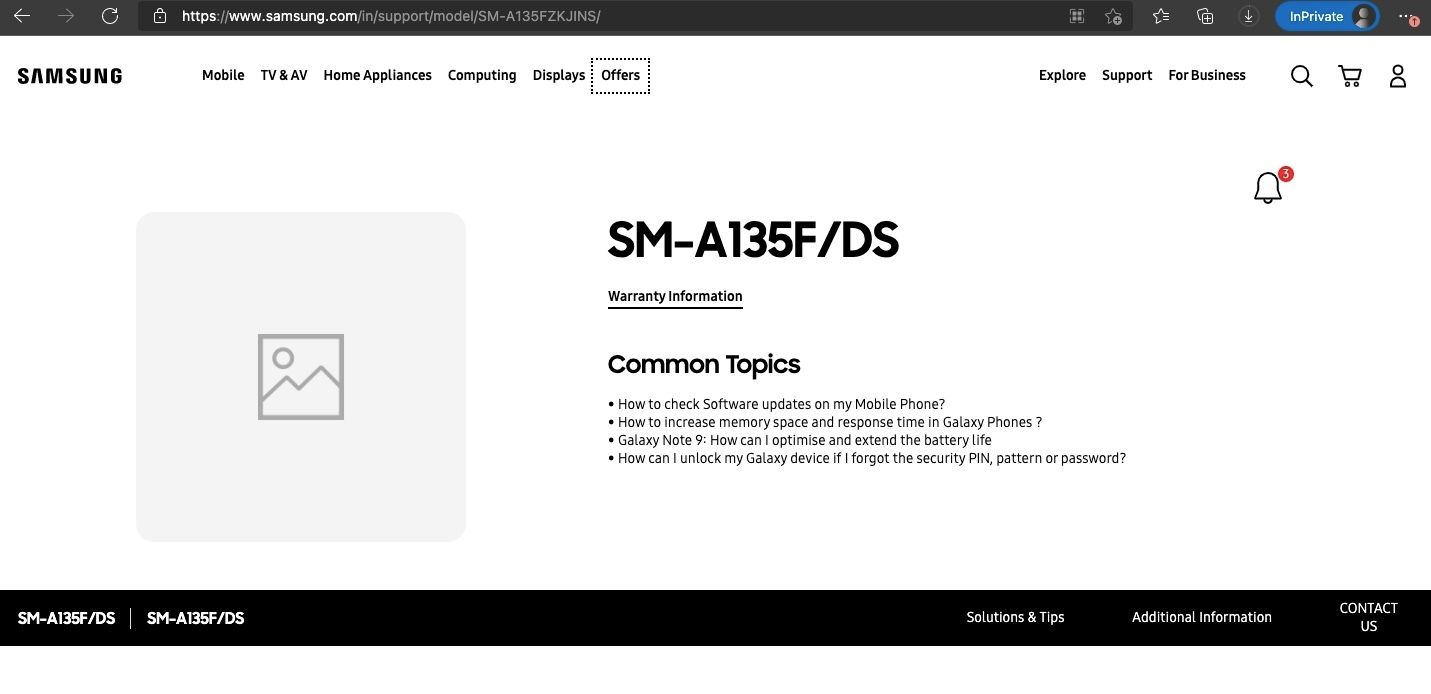Open the notification bell alerts
This screenshot has height=694, width=1431.
pyautogui.click(x=1268, y=188)
